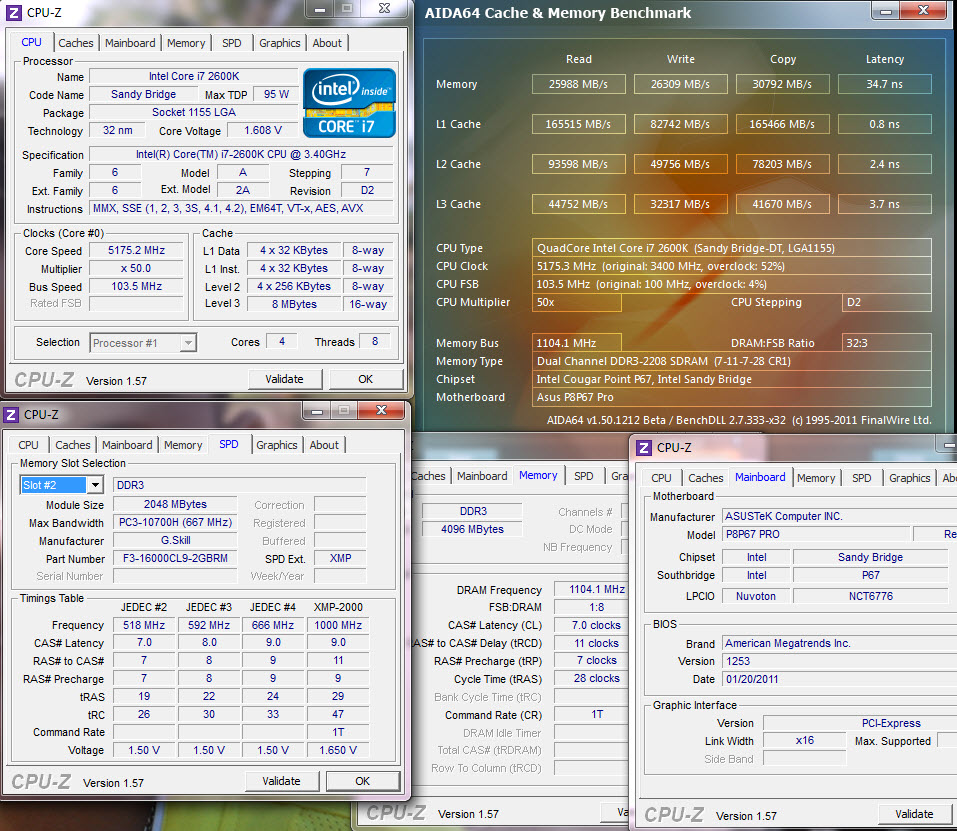
Task: Click the L2 Cache Write 49756 MB/s value
Action: tap(681, 164)
